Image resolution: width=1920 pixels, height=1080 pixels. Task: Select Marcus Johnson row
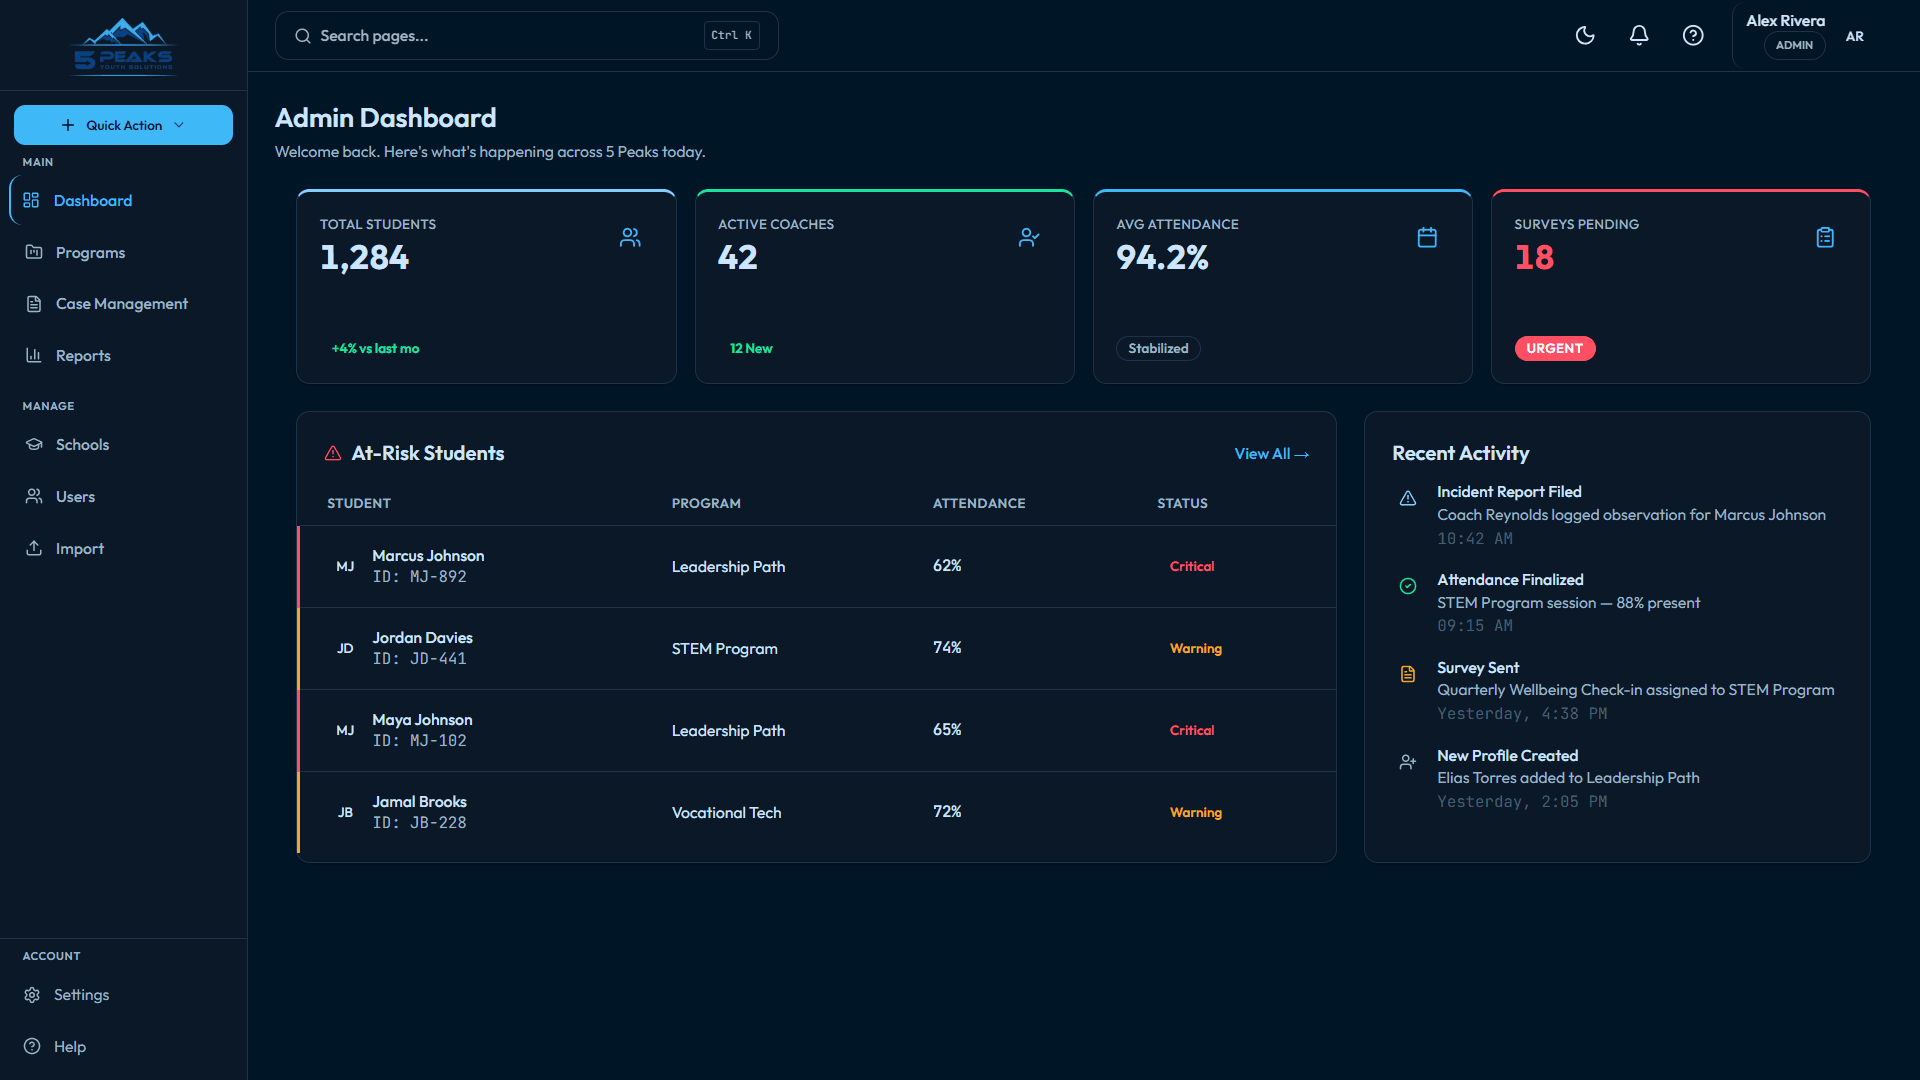816,567
